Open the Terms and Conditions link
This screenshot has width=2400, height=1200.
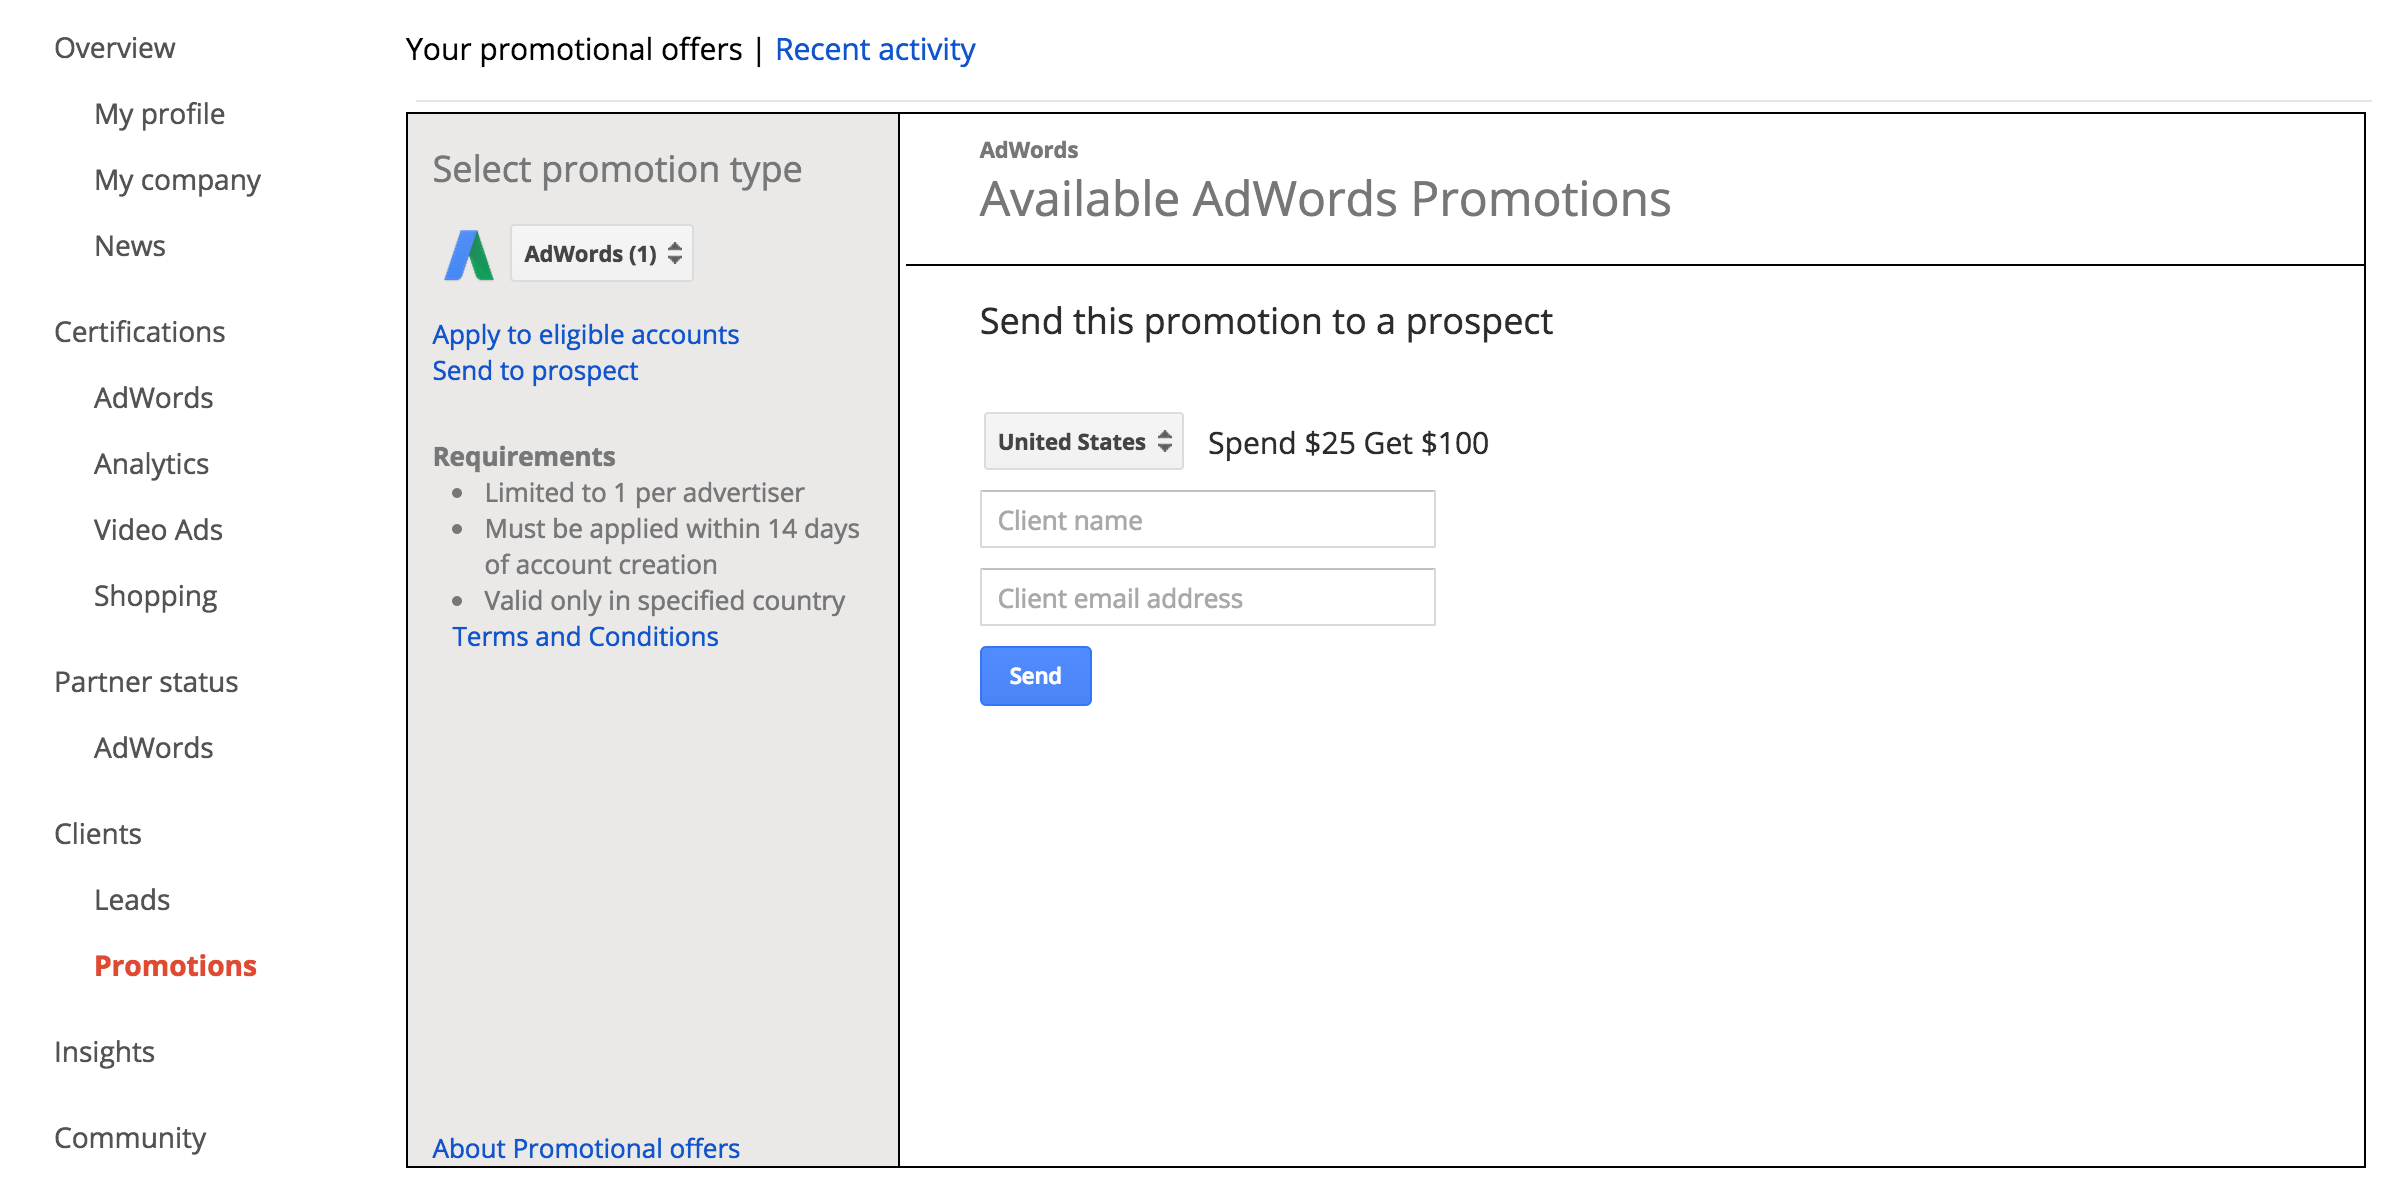pos(585,636)
